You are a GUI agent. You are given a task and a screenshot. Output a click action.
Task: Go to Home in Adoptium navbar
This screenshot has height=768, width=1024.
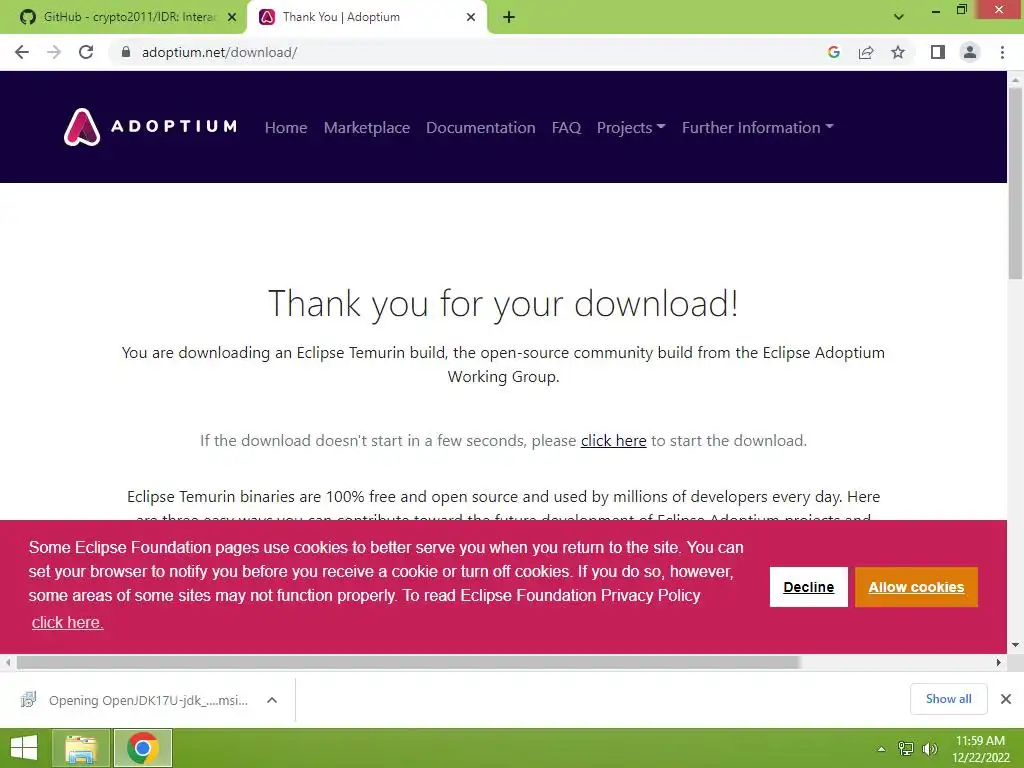click(286, 127)
